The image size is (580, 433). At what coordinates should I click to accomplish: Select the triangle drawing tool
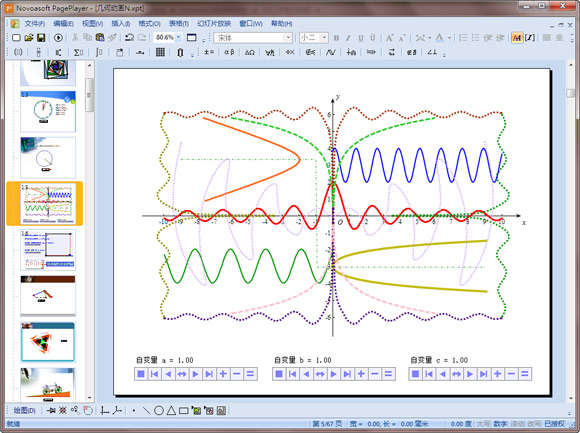(171, 410)
